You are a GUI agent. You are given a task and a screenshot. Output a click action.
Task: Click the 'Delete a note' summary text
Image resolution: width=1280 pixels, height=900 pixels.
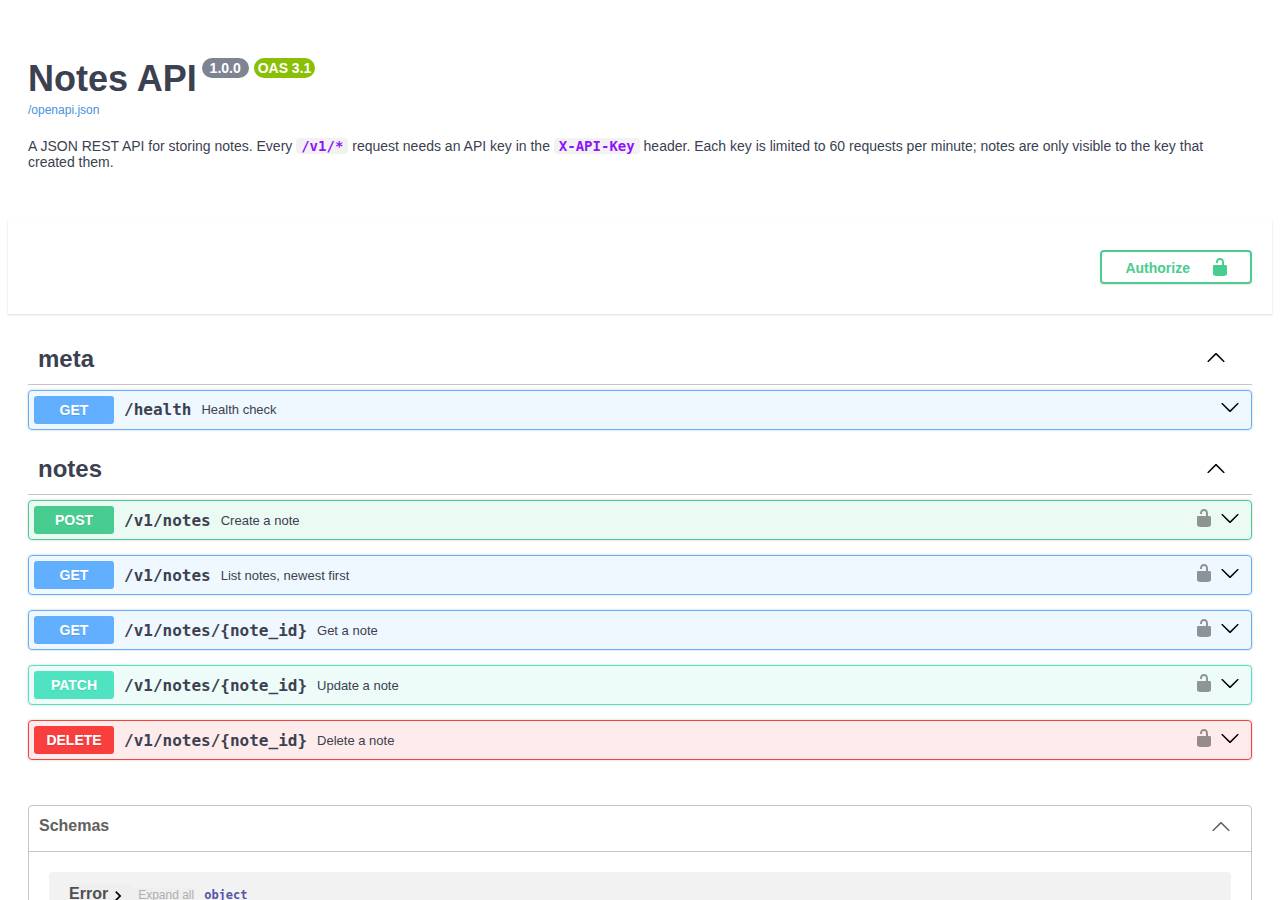356,741
